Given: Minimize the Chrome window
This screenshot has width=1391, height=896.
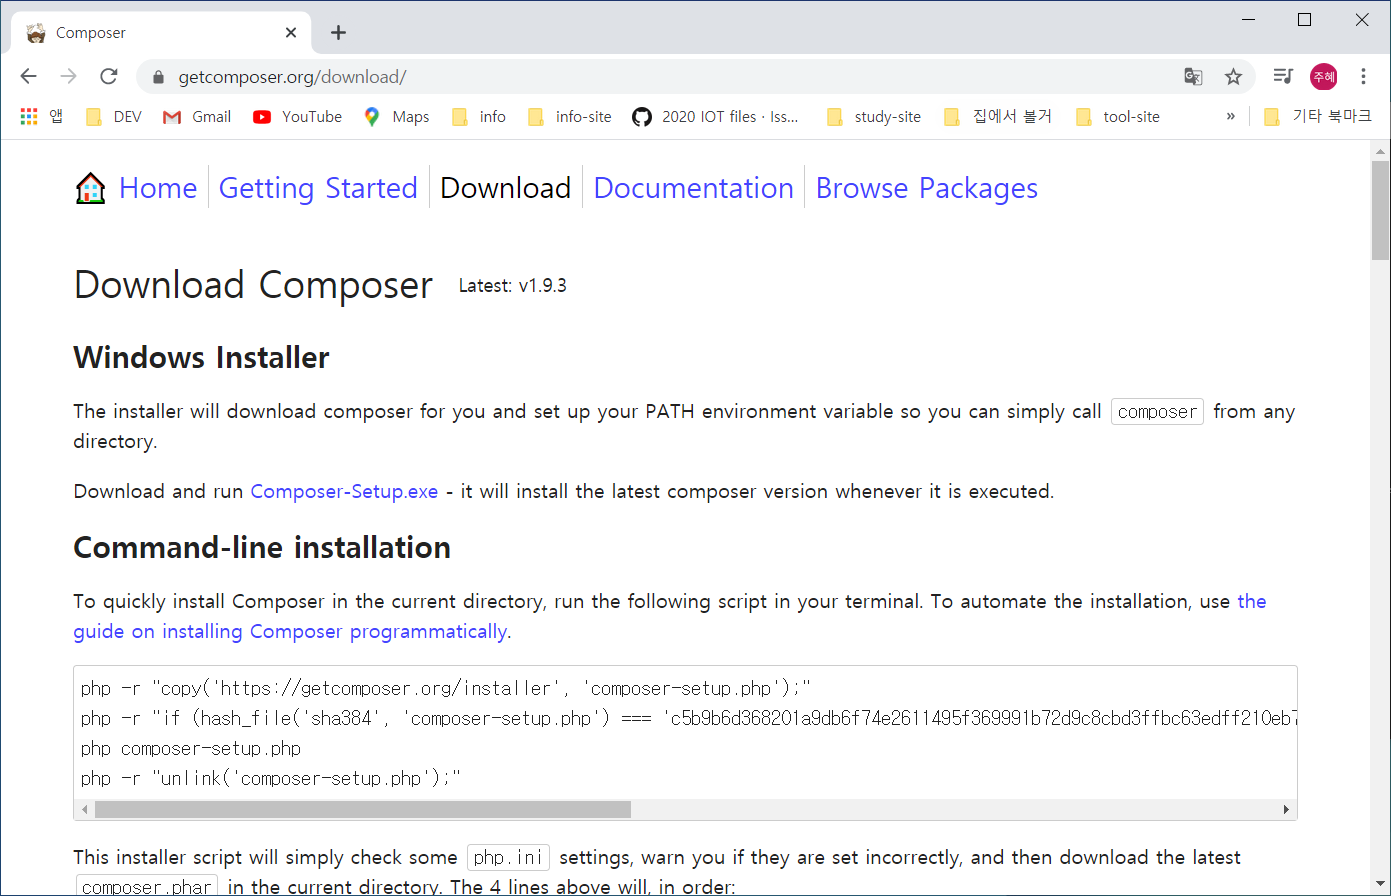Looking at the screenshot, I should [1248, 19].
